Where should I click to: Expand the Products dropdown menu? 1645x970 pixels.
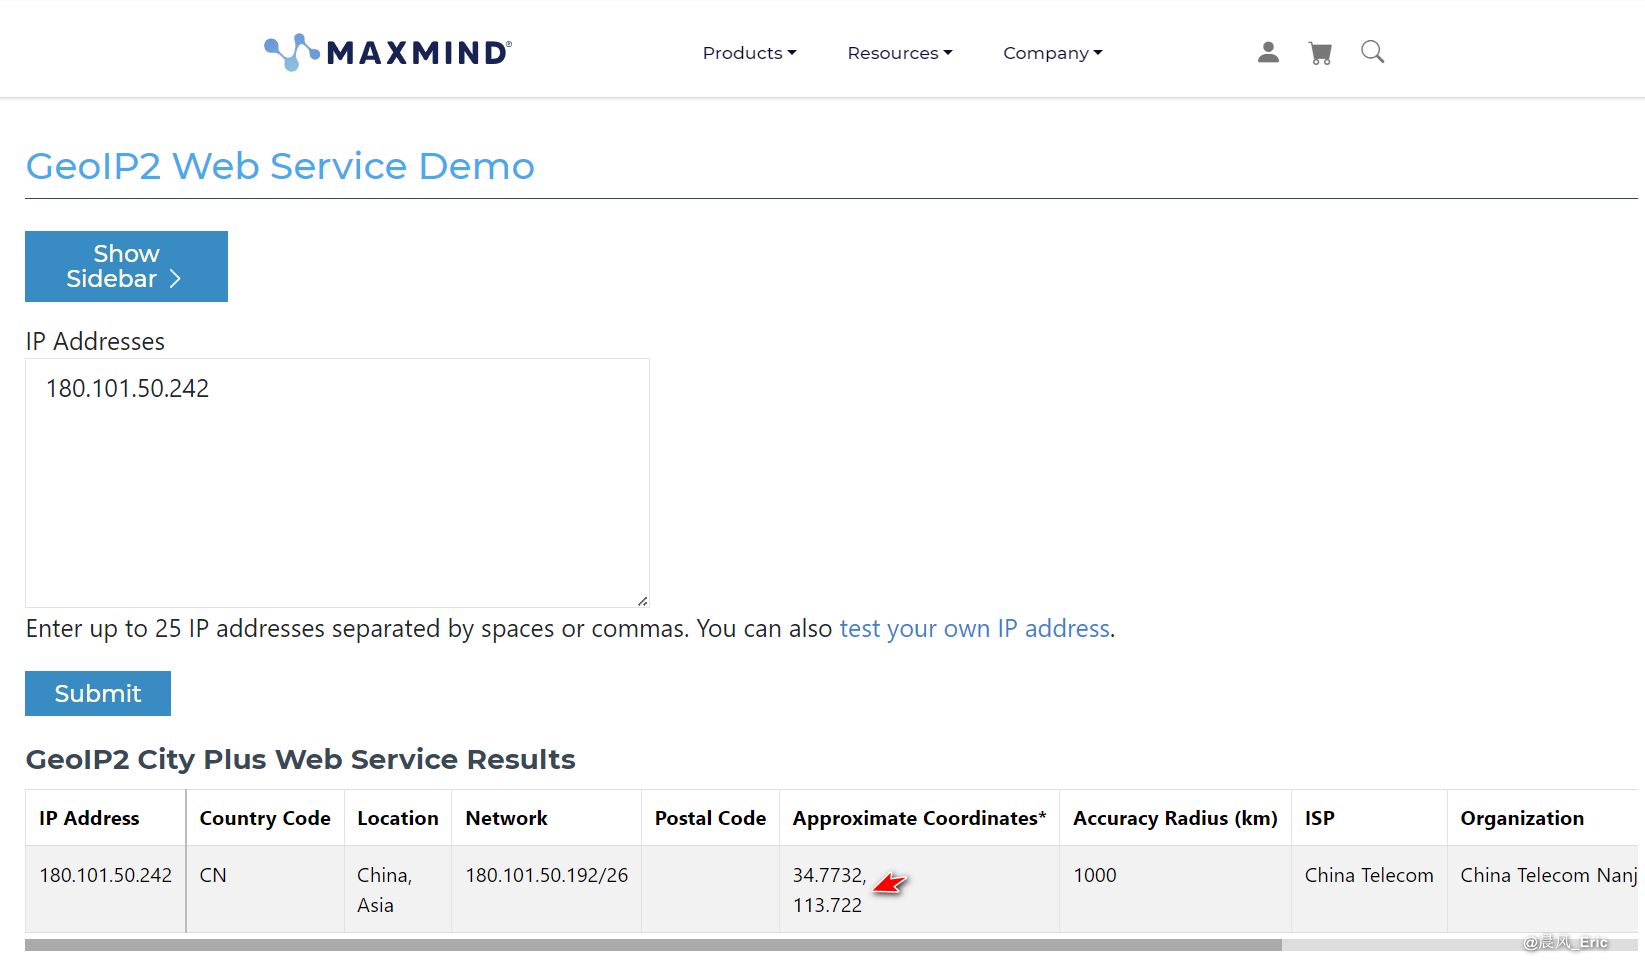pyautogui.click(x=749, y=53)
